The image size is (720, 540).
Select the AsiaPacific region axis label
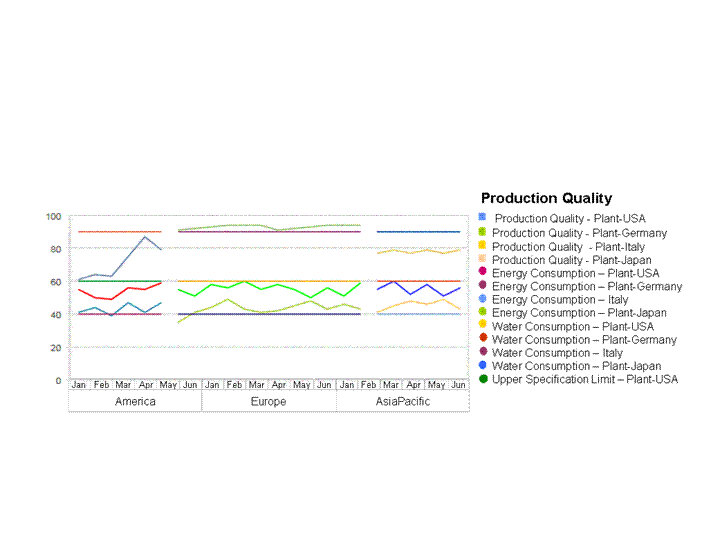pos(403,402)
